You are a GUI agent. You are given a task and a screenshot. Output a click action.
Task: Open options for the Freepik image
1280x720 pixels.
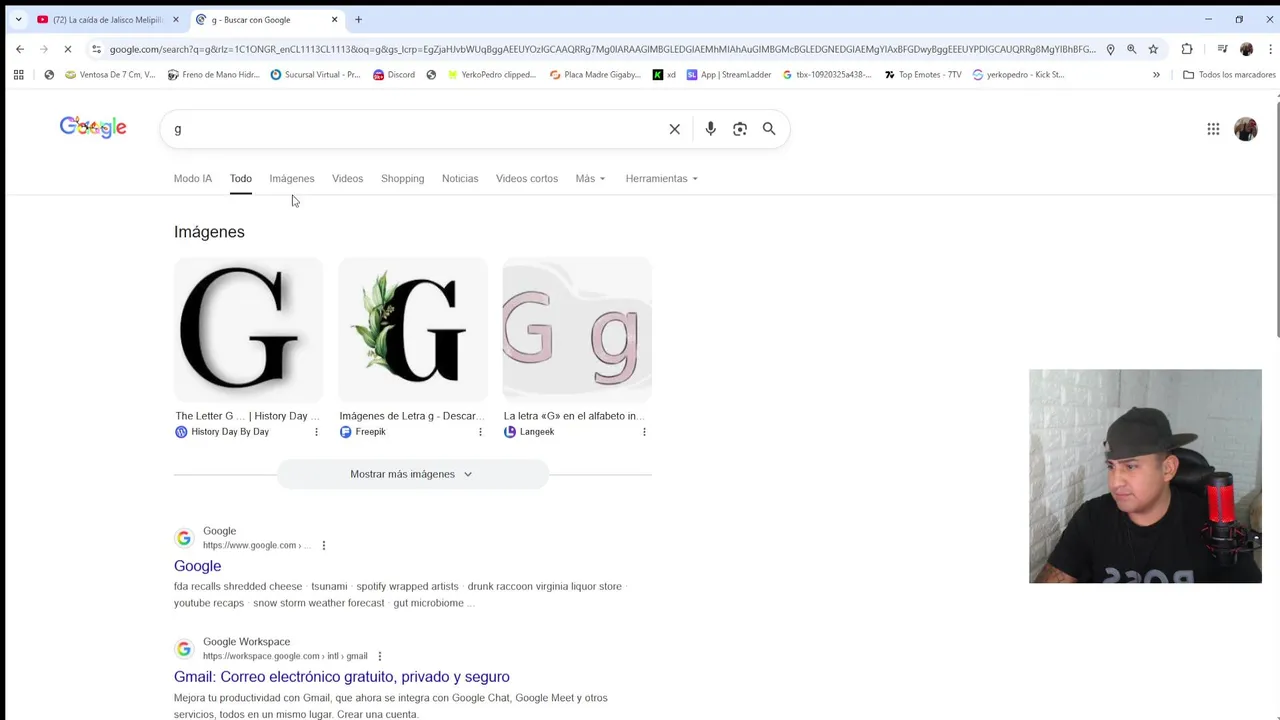tap(480, 432)
